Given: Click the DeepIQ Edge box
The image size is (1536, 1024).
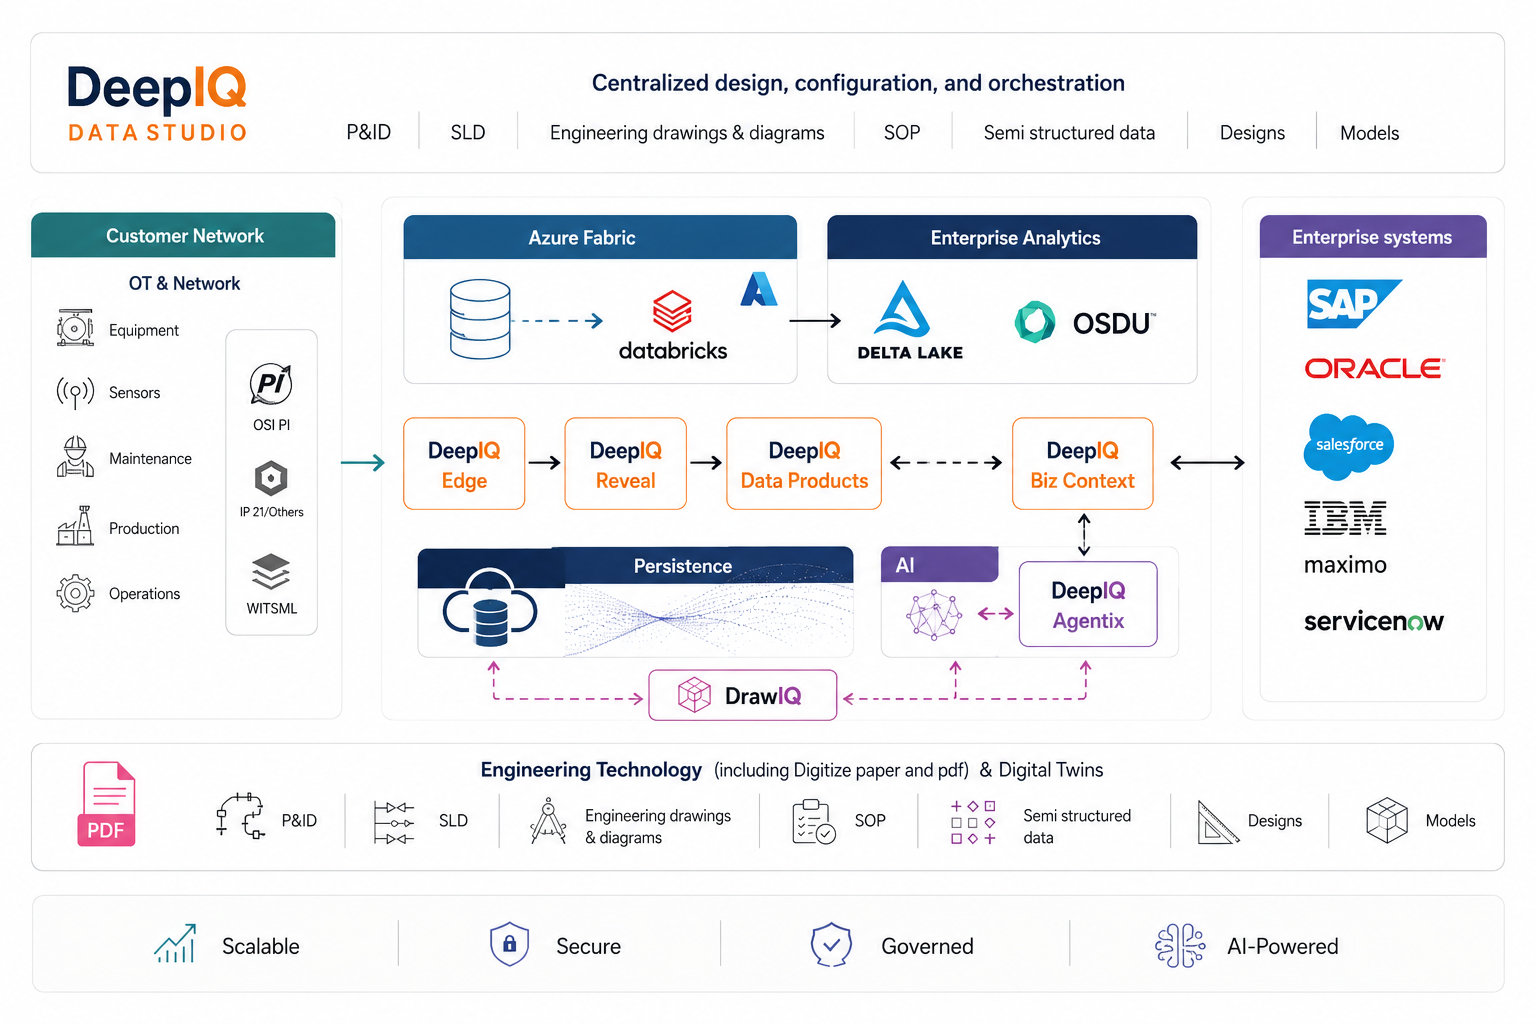Looking at the screenshot, I should 464,464.
